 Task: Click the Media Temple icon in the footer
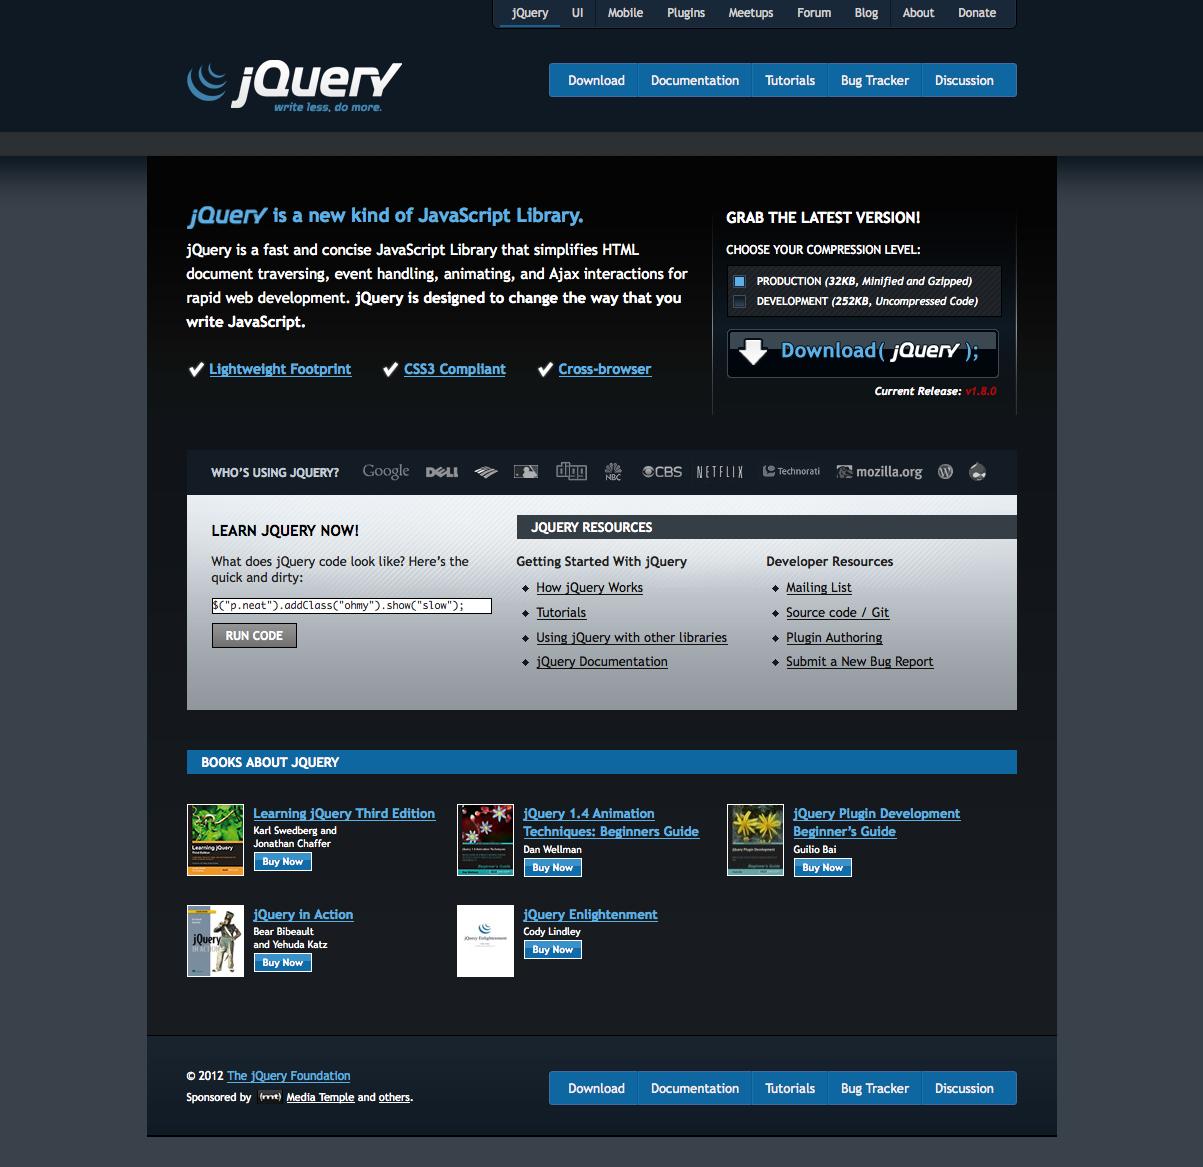(269, 1097)
